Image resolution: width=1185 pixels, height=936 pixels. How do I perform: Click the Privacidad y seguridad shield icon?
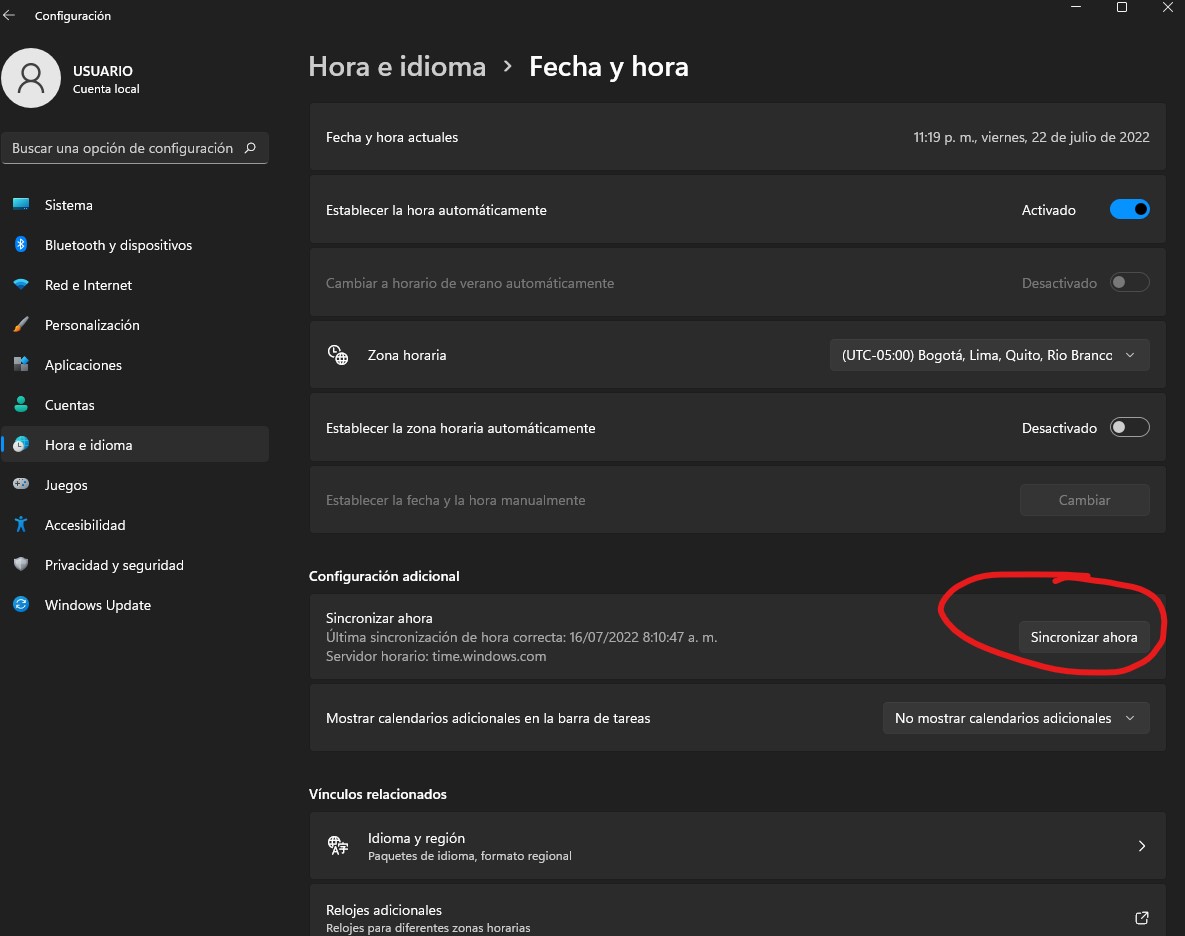(21, 565)
